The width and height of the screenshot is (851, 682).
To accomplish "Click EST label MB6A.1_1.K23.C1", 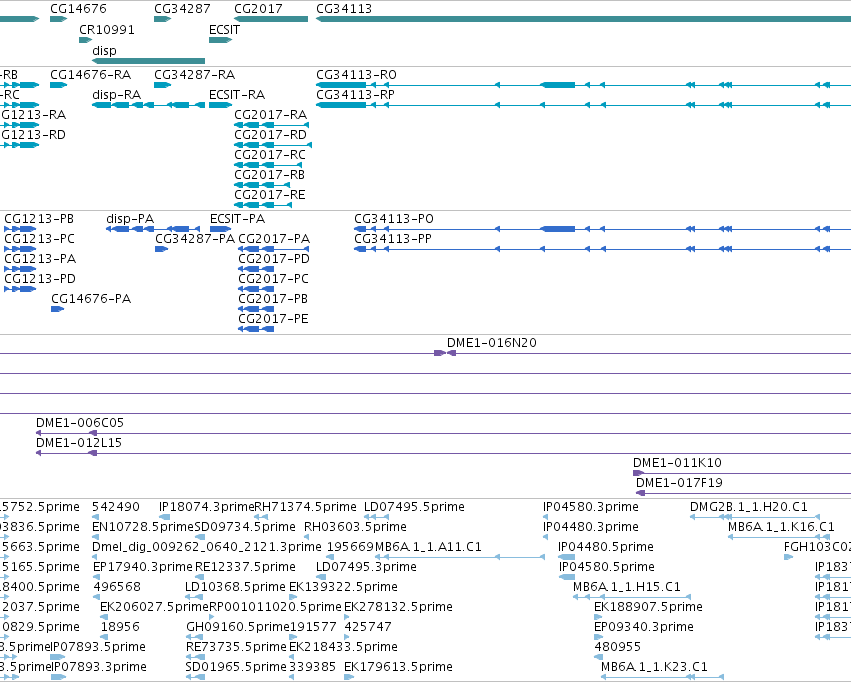I will 655,667.
